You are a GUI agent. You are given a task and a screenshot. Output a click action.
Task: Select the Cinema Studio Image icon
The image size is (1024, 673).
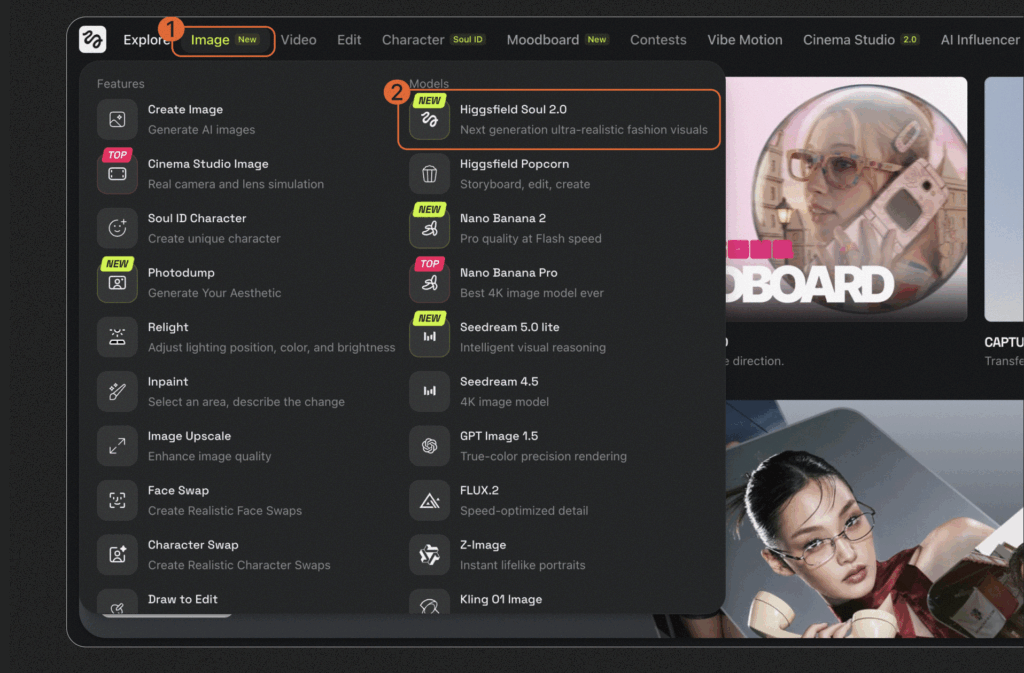point(117,174)
